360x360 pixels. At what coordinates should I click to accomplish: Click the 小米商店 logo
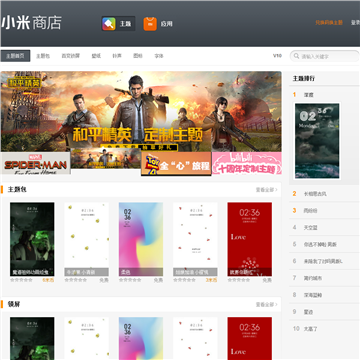point(31,23)
